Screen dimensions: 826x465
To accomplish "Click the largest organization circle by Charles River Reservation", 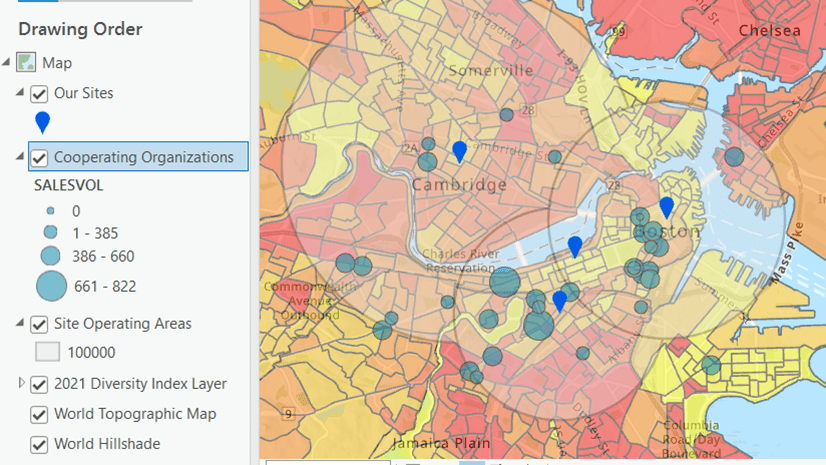I will click(505, 282).
